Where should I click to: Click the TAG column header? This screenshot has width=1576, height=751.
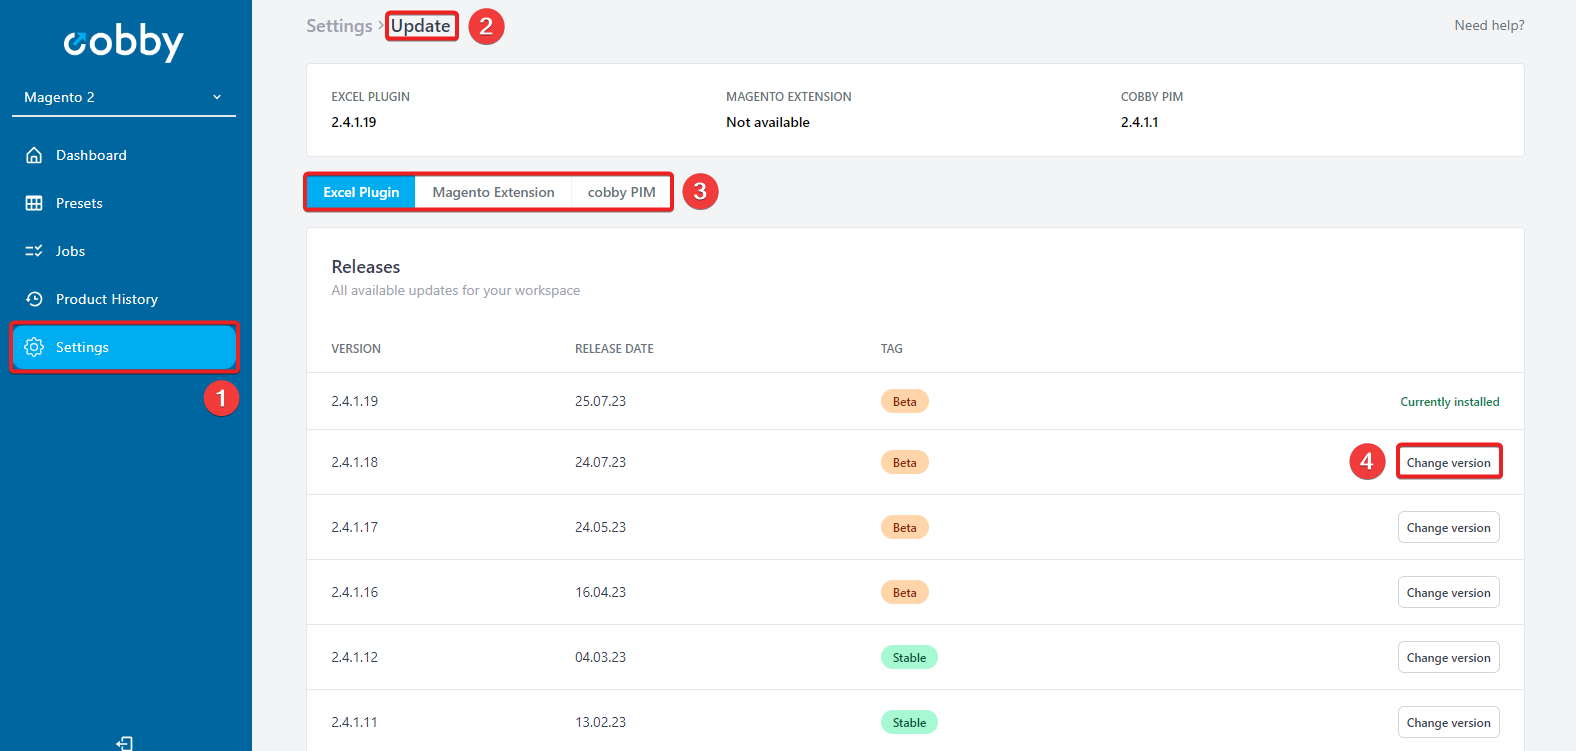click(891, 349)
